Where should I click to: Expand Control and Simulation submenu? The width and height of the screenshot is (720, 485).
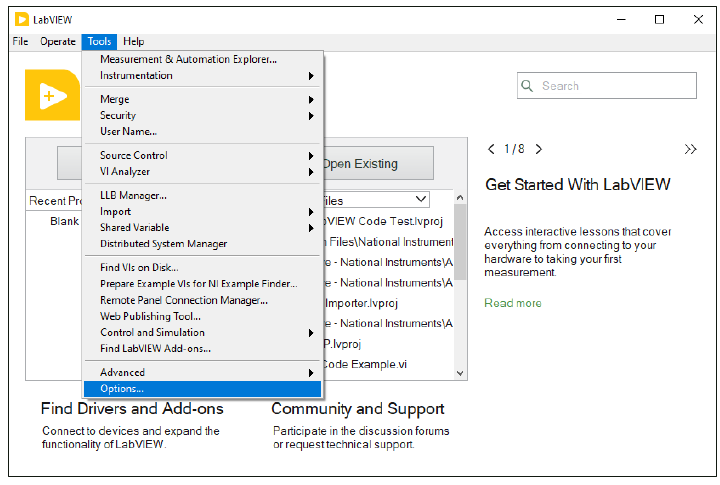[202, 333]
